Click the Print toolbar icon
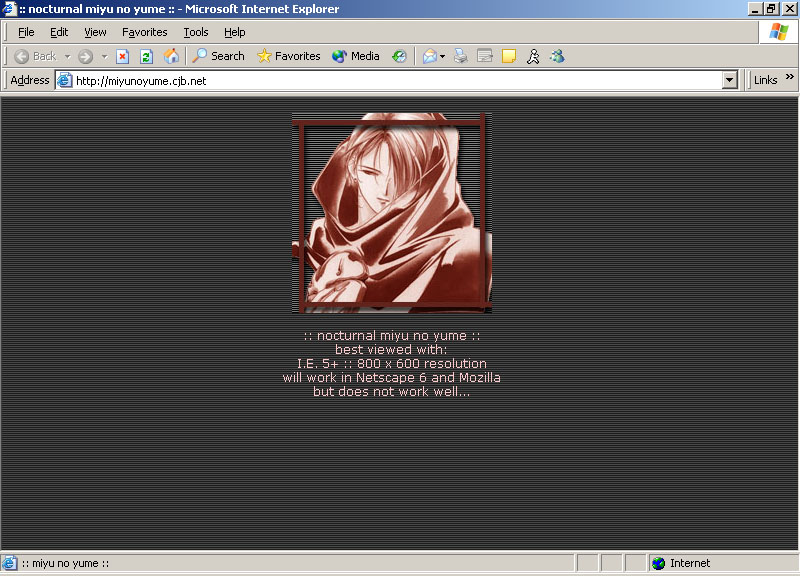Screen dimensions: 800x576 461,57
